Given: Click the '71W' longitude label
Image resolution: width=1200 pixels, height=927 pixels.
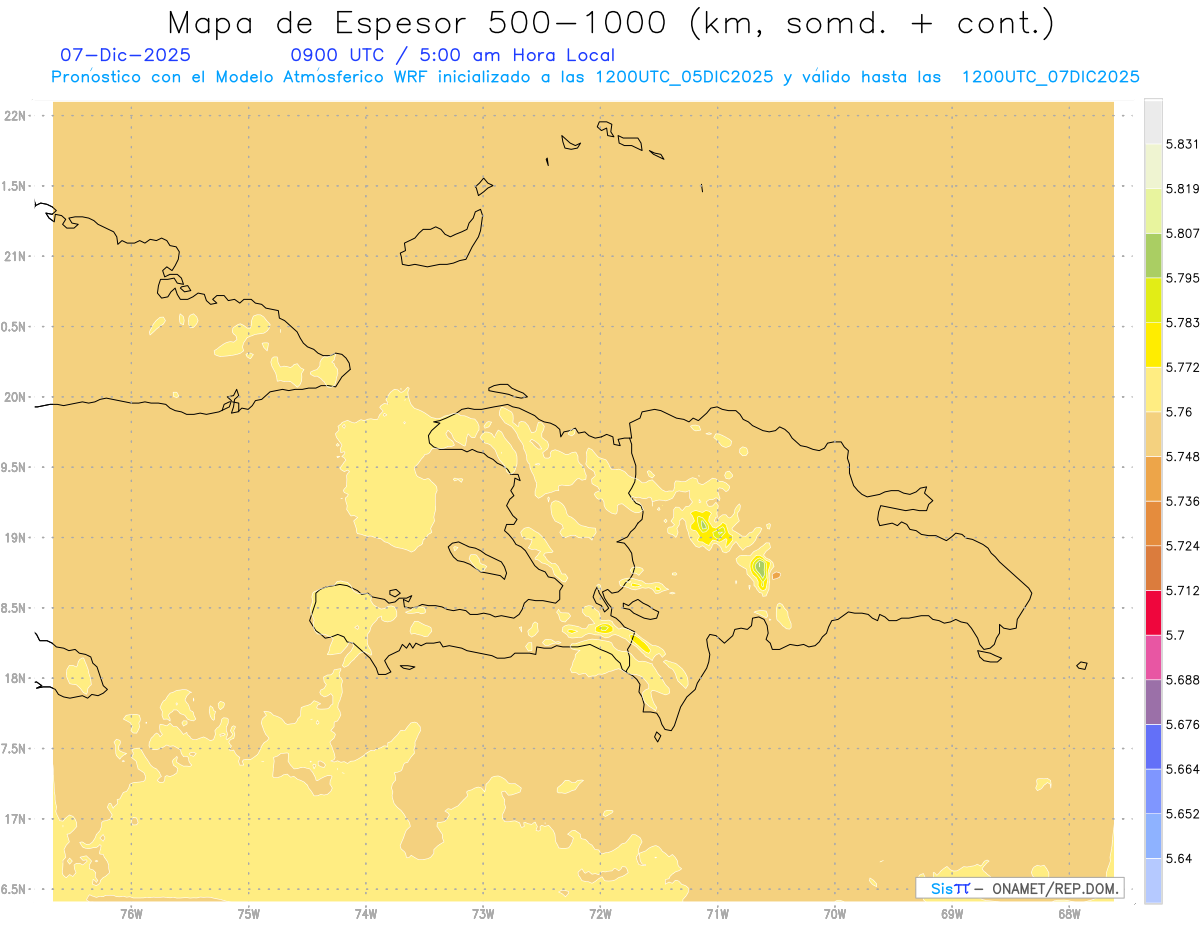Looking at the screenshot, I should coord(717,913).
